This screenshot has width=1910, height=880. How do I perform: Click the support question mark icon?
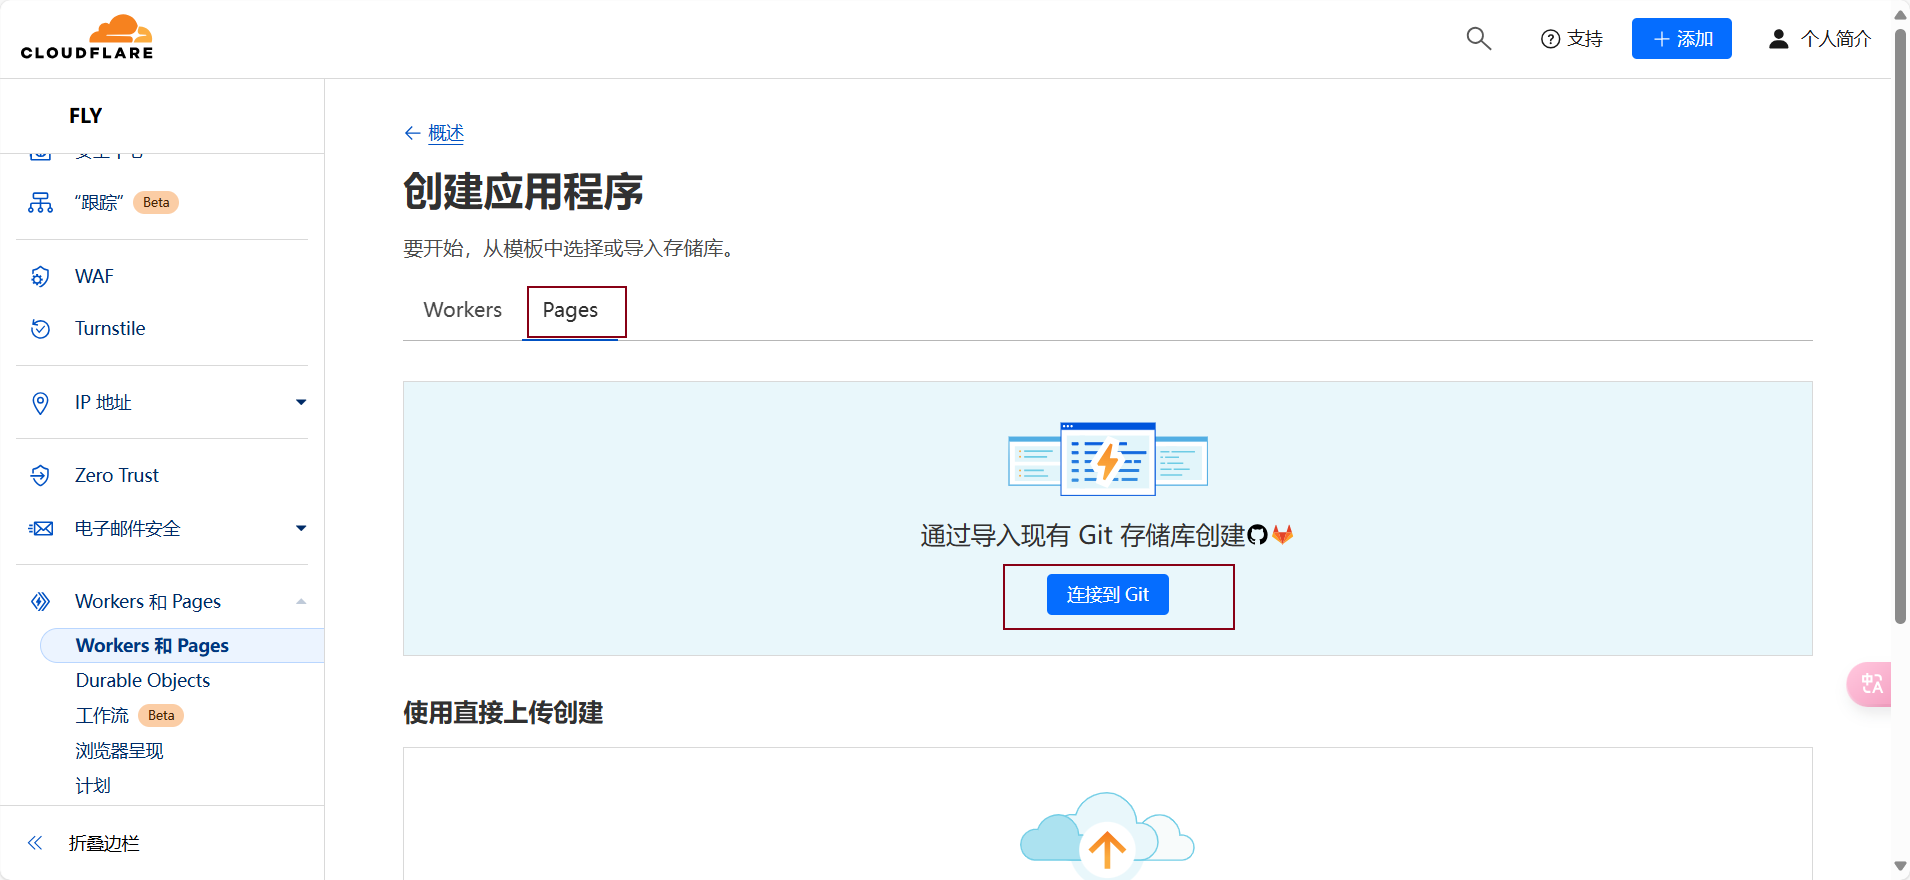point(1550,39)
